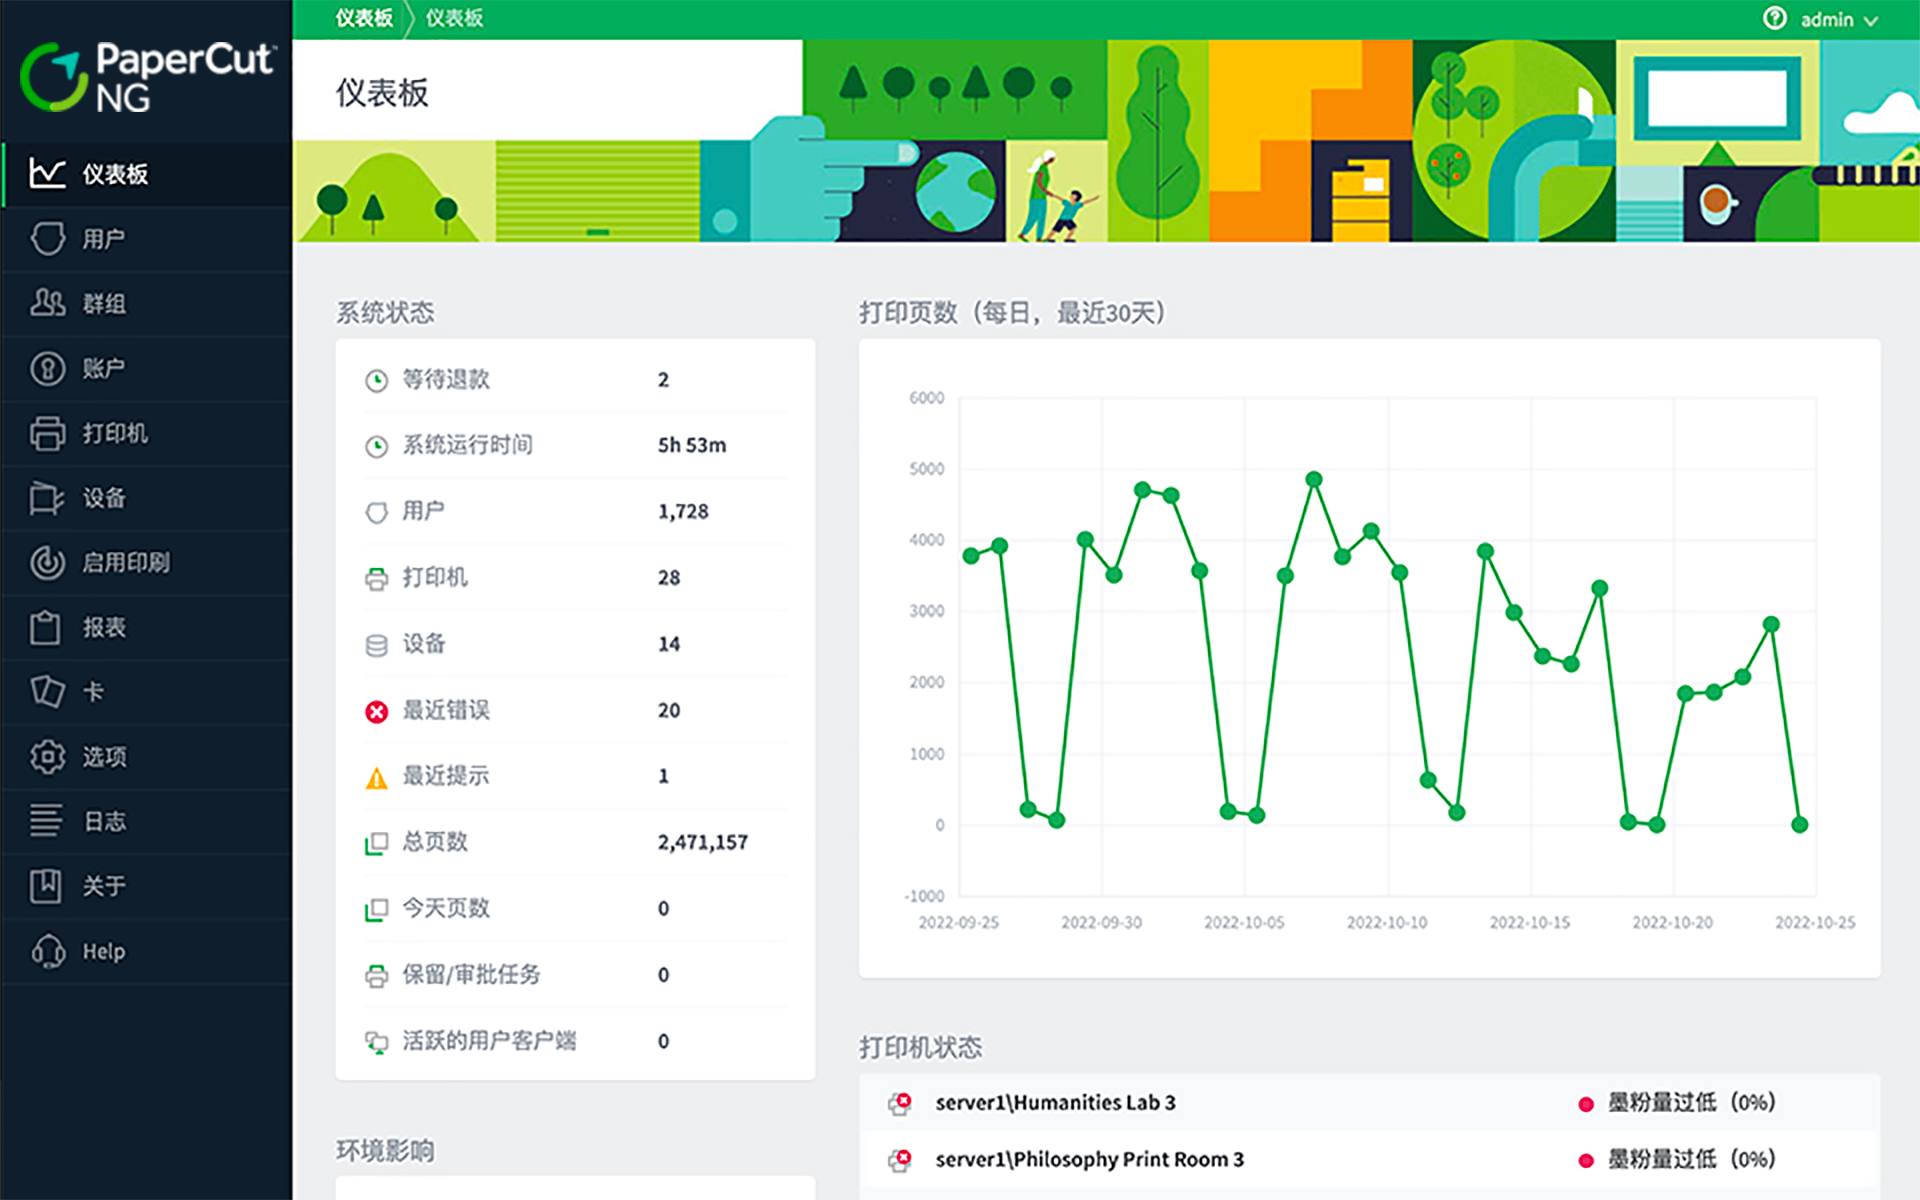This screenshot has height=1200, width=1920.
Task: Select the Devices (设备) sidebar icon
Action: pos(47,498)
